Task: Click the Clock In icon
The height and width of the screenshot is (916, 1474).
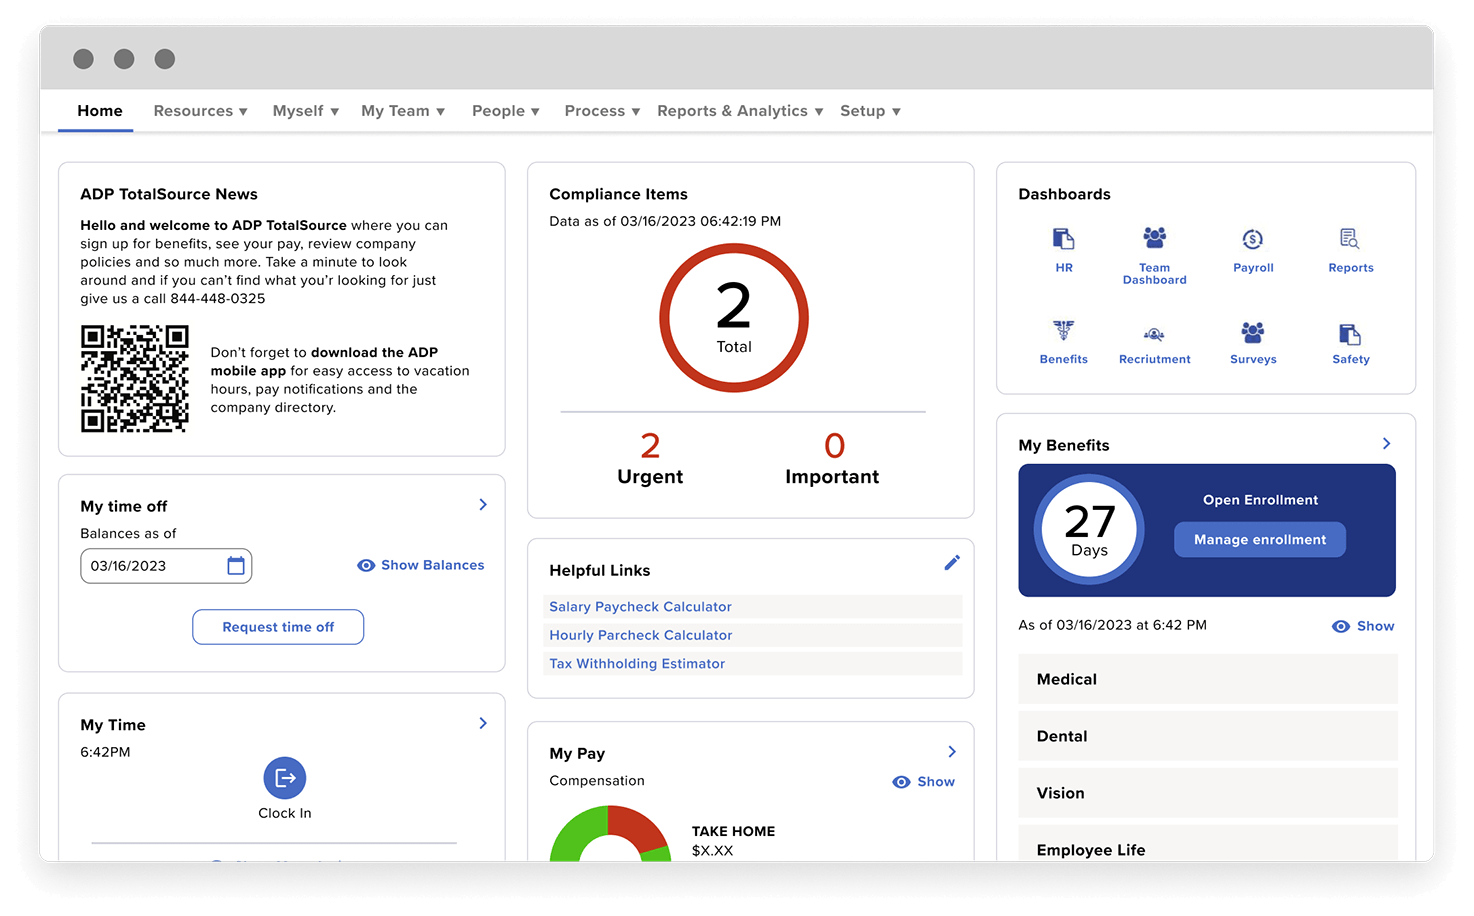Action: (285, 778)
